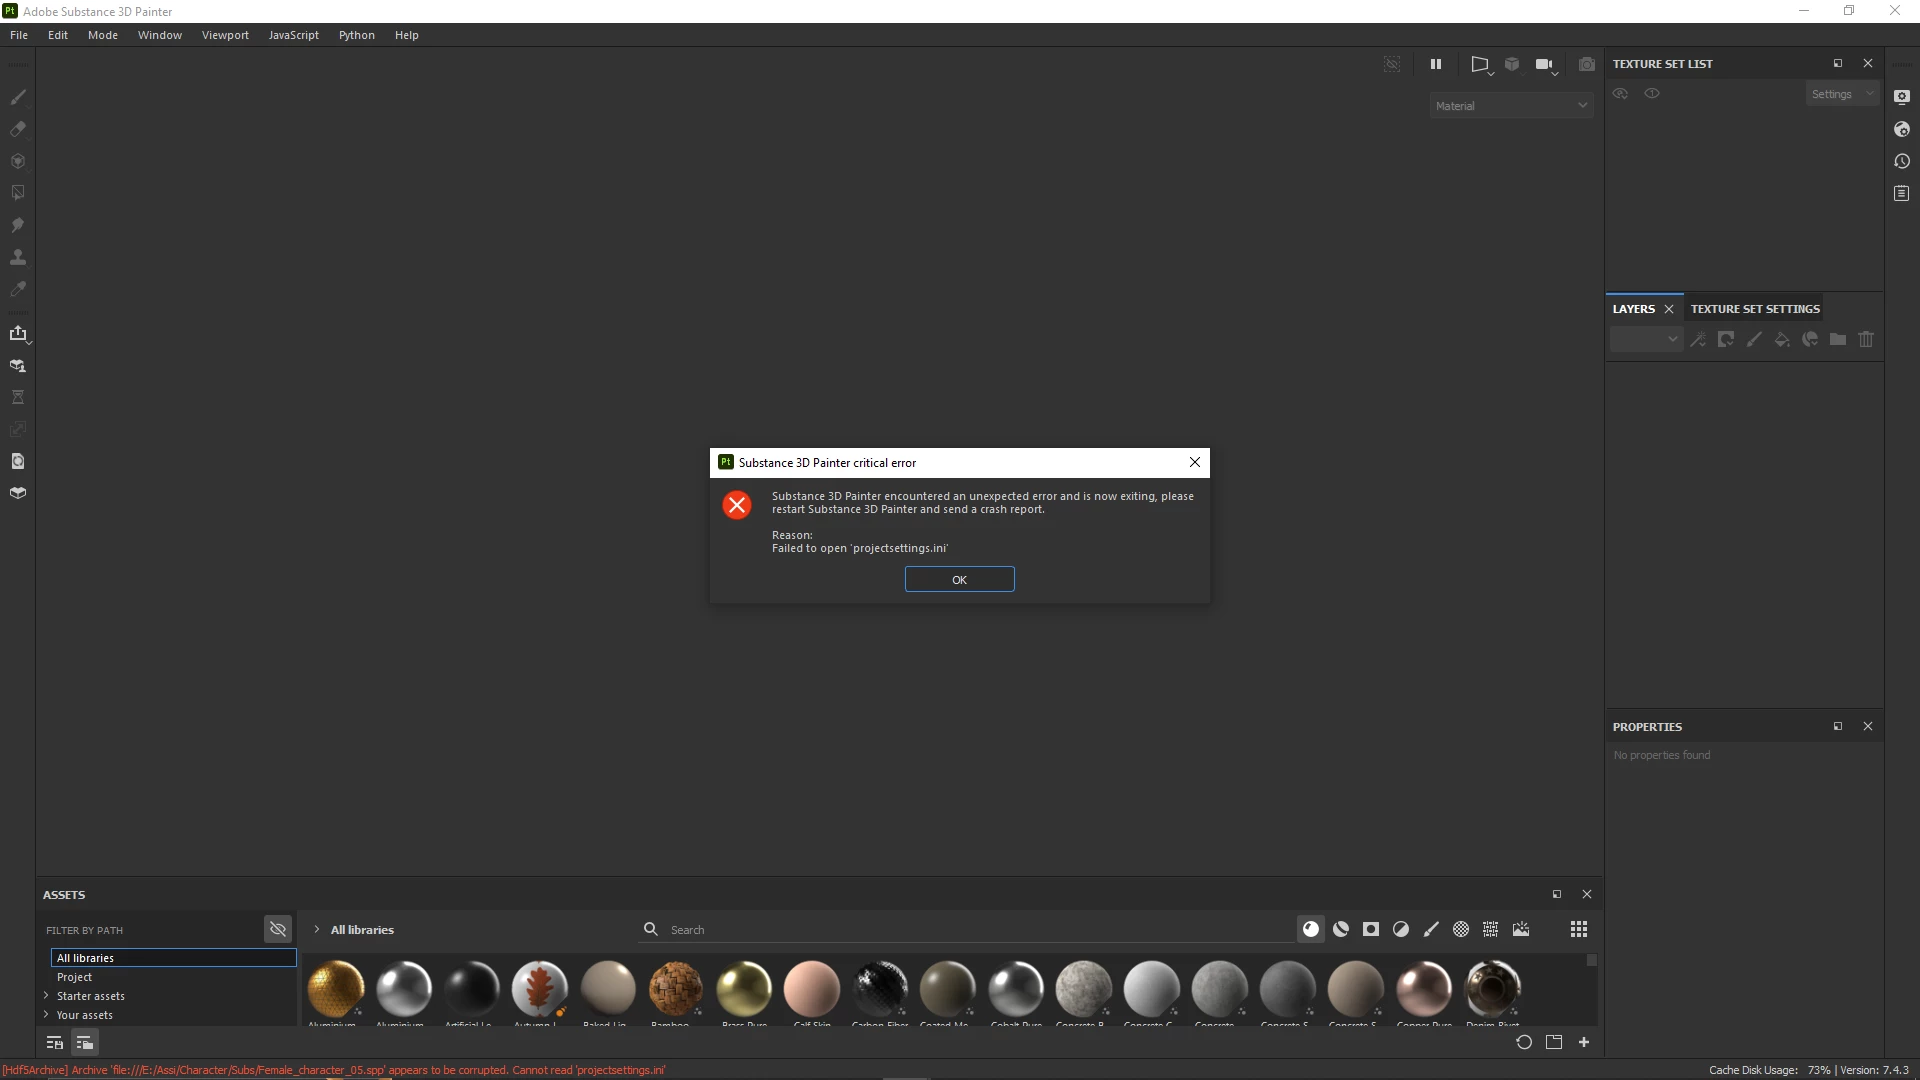Select the Clone stamp tool
The width and height of the screenshot is (1920, 1080).
pyautogui.click(x=18, y=257)
